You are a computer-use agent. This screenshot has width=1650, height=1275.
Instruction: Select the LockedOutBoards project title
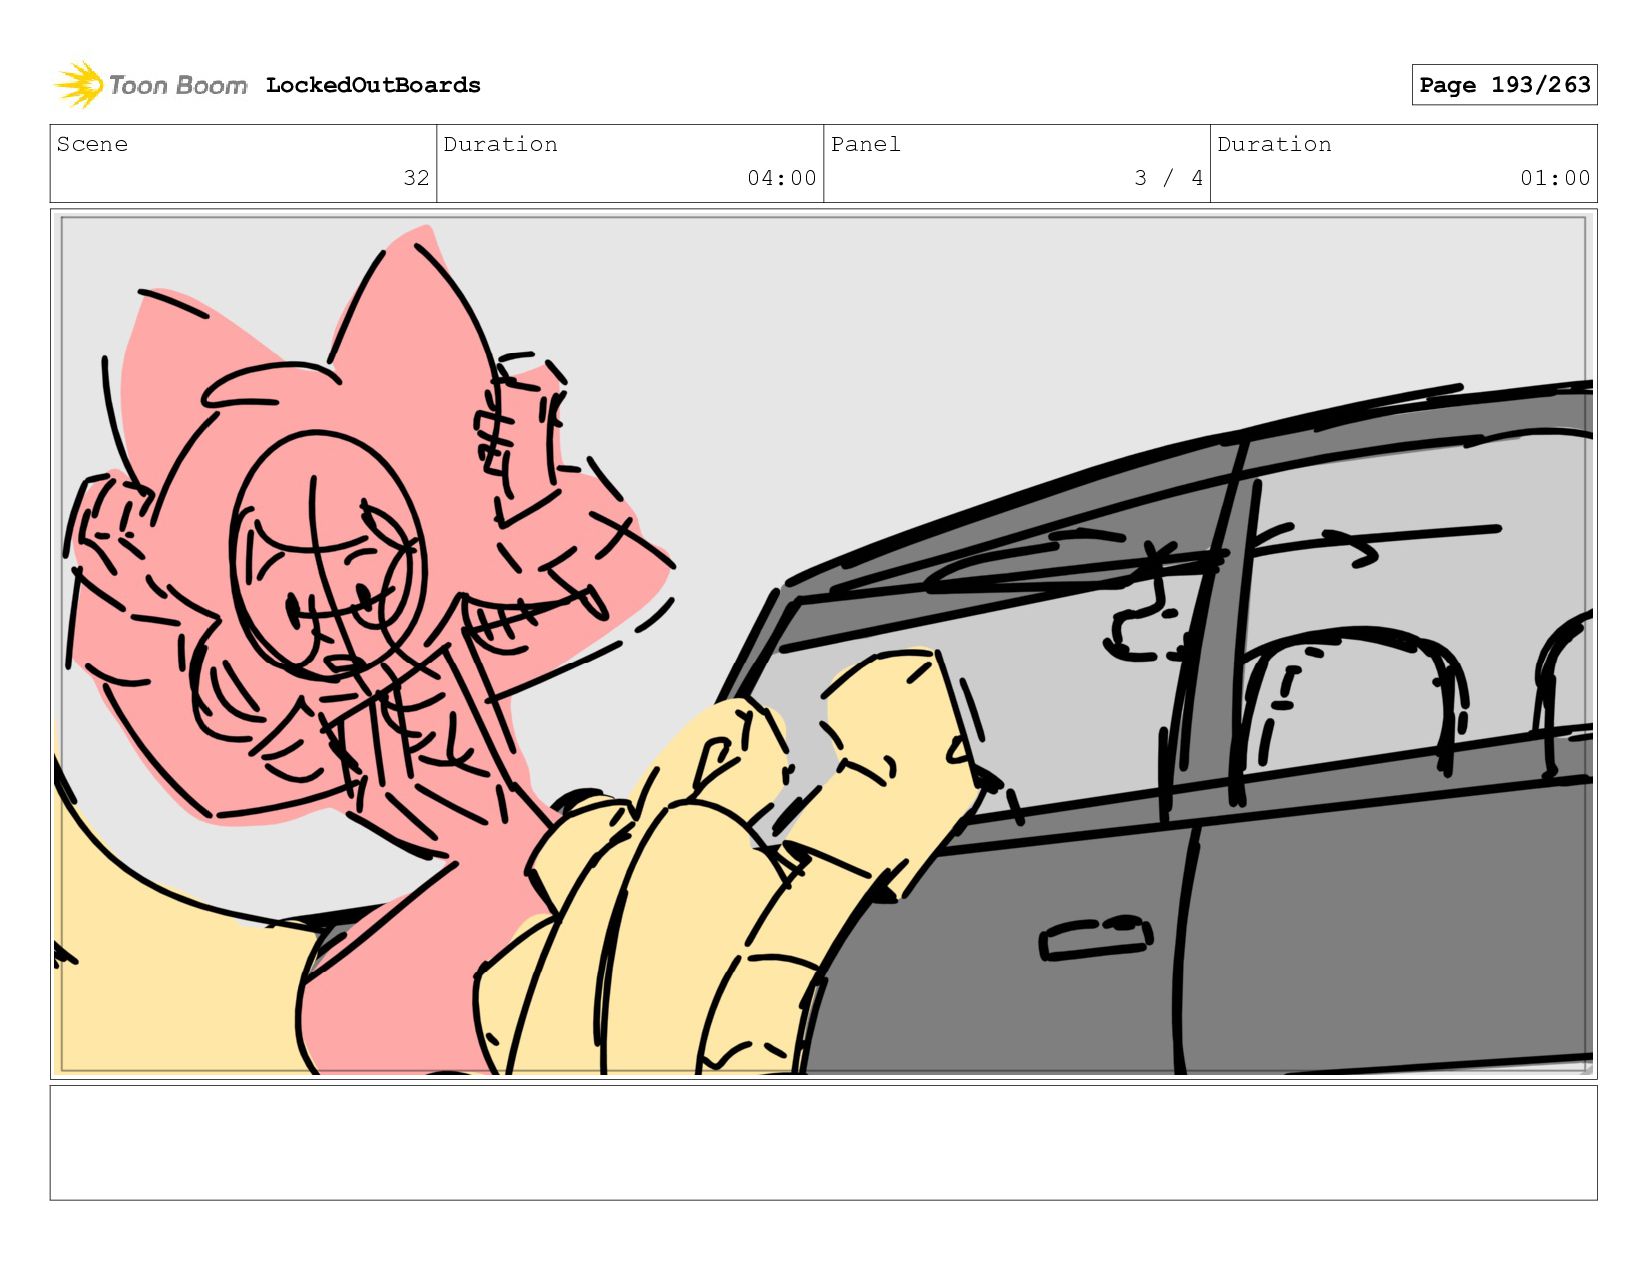(x=373, y=85)
